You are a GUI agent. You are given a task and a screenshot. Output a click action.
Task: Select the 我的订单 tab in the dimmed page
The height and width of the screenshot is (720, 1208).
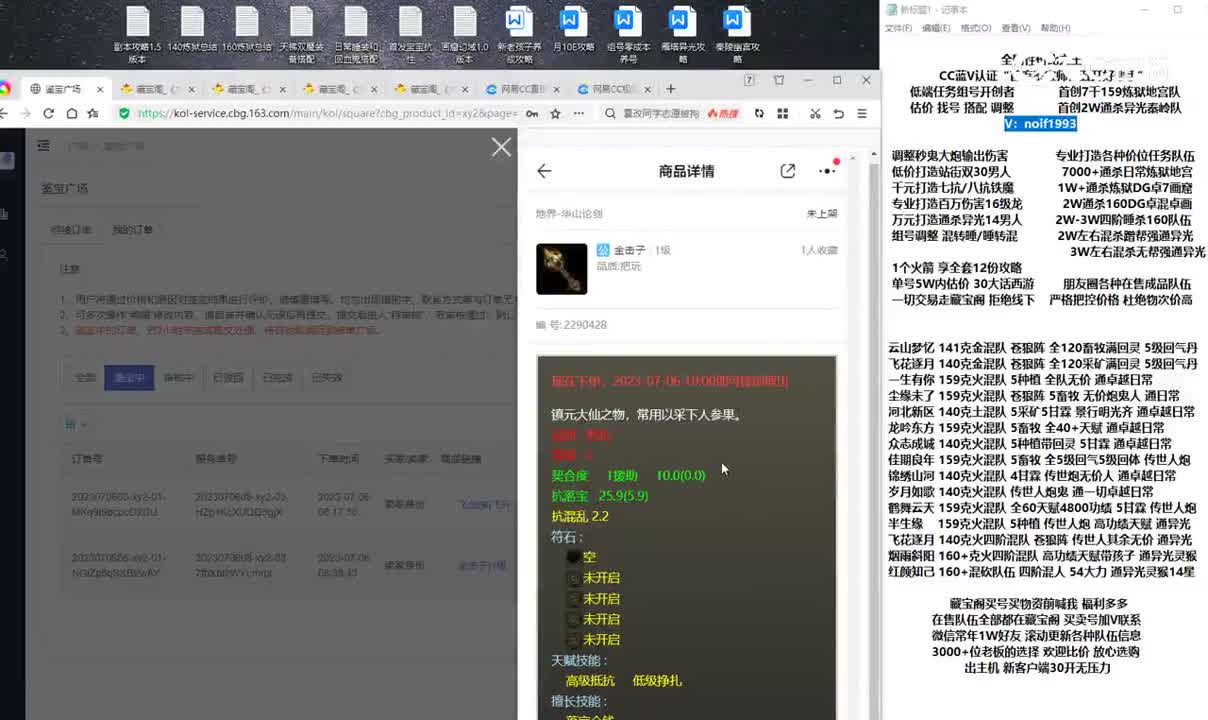coord(132,230)
